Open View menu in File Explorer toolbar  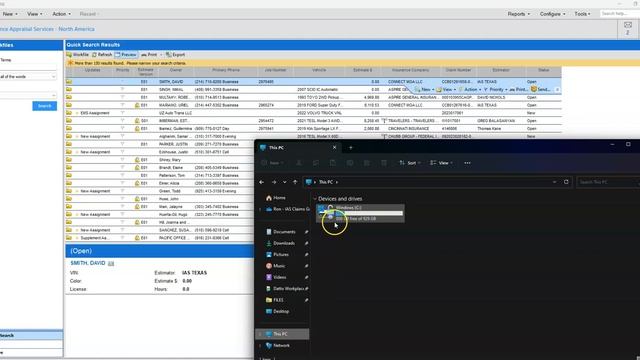pyautogui.click(x=441, y=163)
